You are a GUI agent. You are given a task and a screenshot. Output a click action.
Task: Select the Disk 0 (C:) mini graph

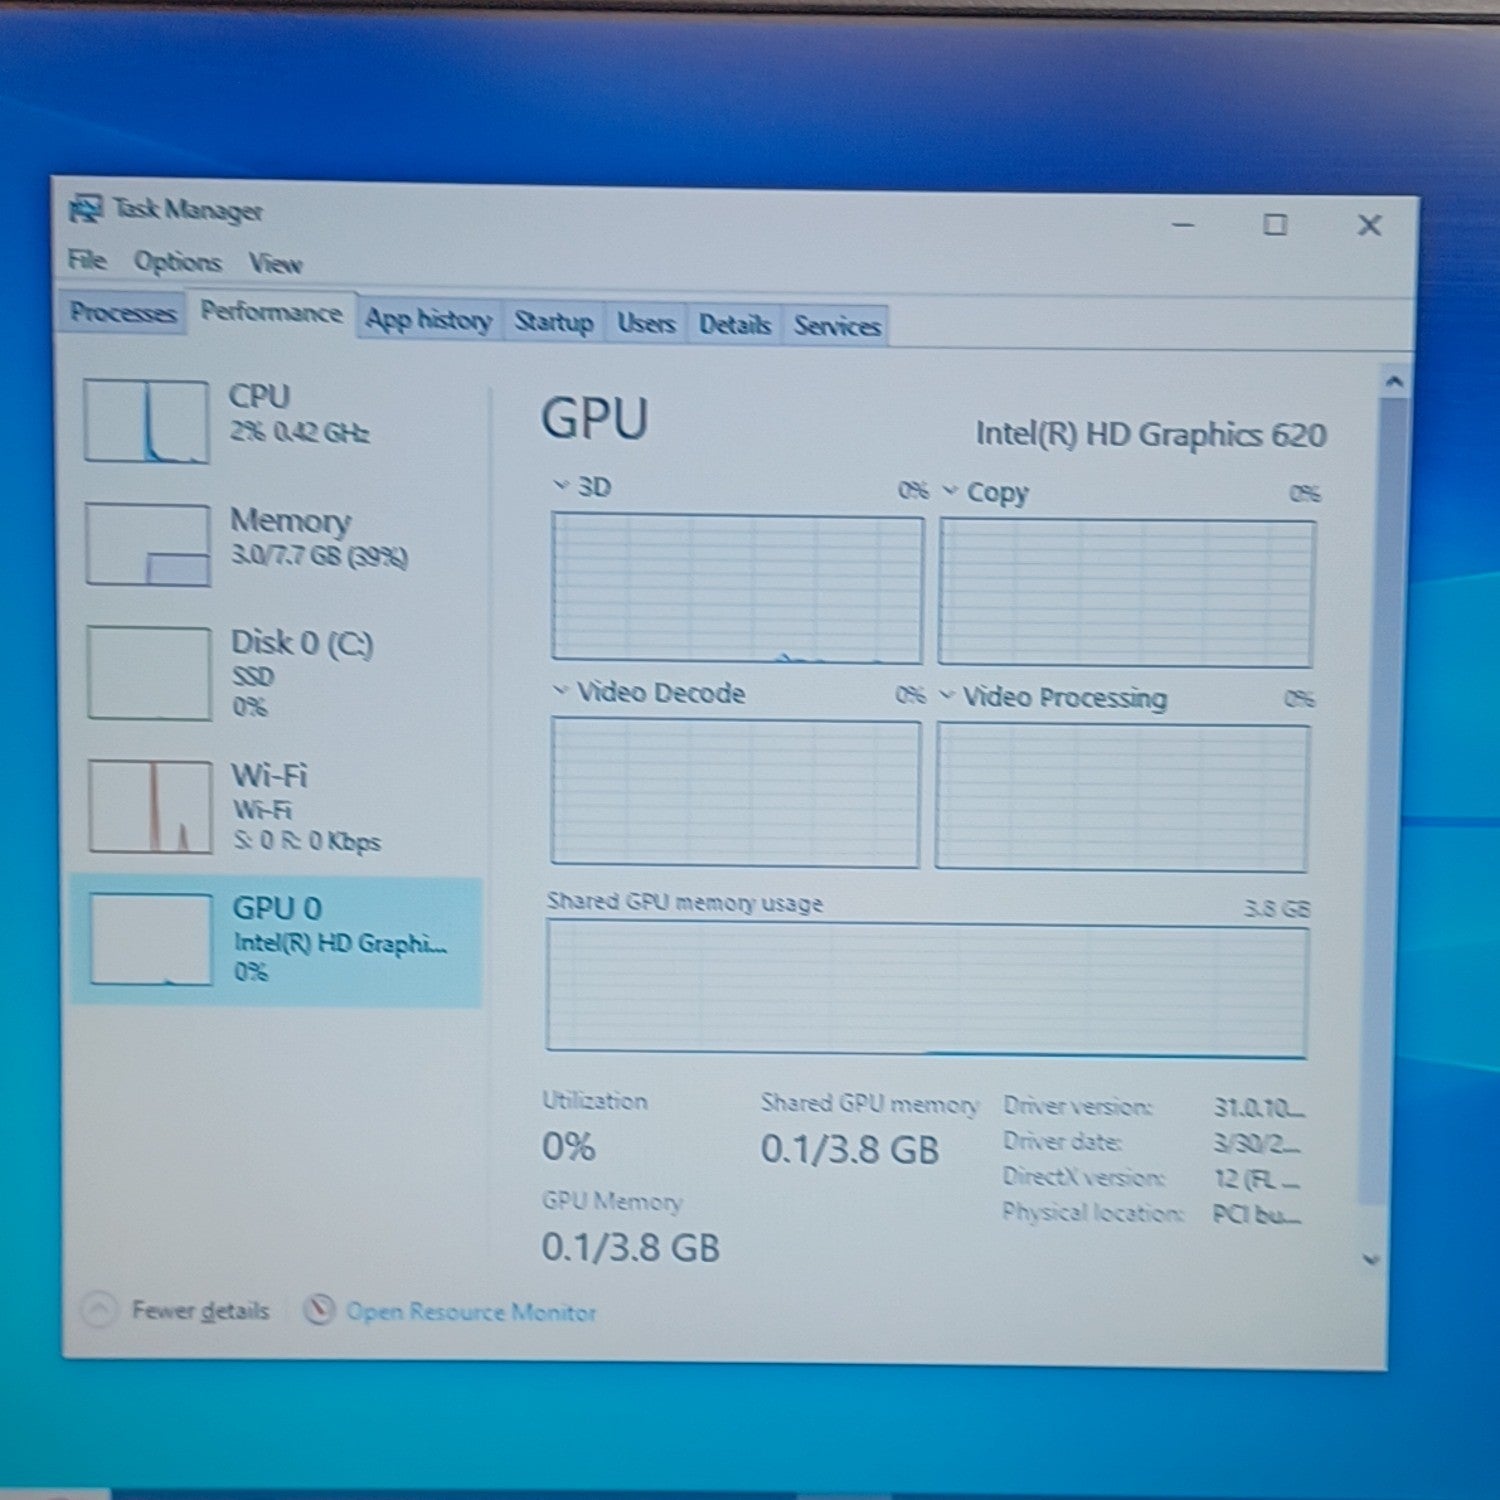coord(149,673)
